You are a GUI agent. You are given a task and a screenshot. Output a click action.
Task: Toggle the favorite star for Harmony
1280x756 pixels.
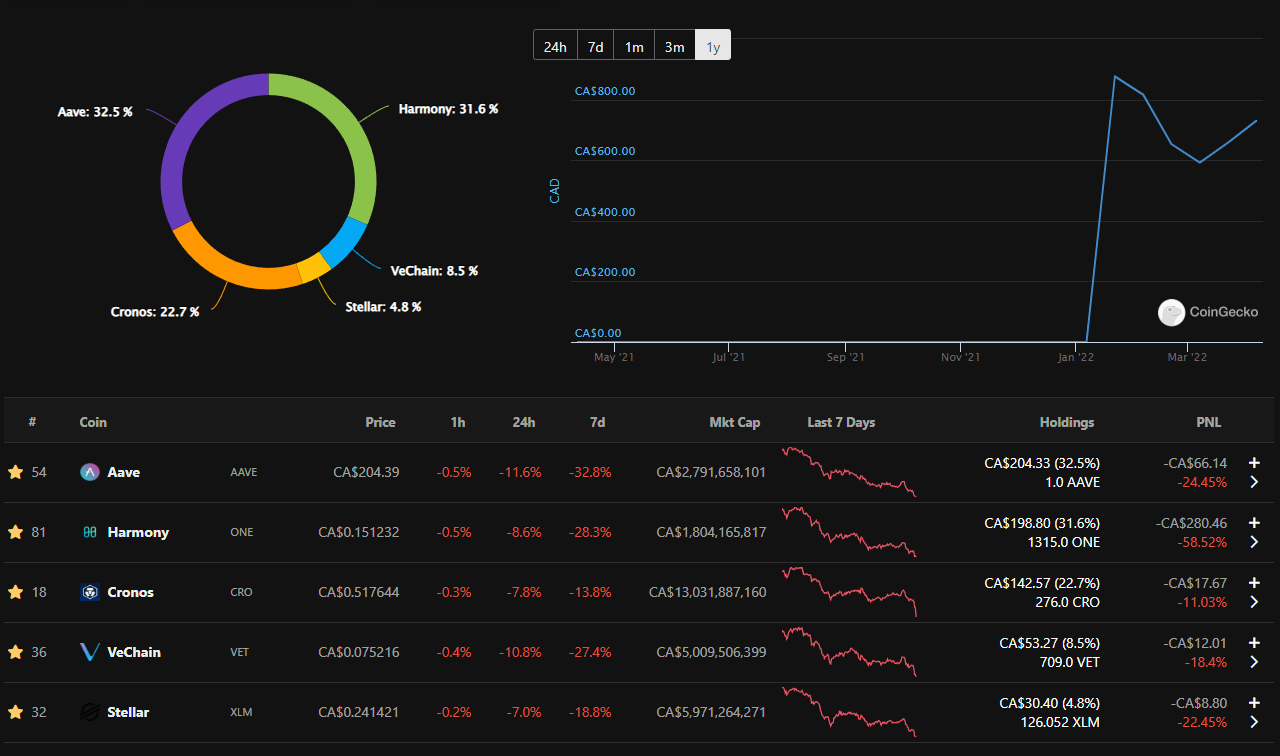click(x=15, y=532)
